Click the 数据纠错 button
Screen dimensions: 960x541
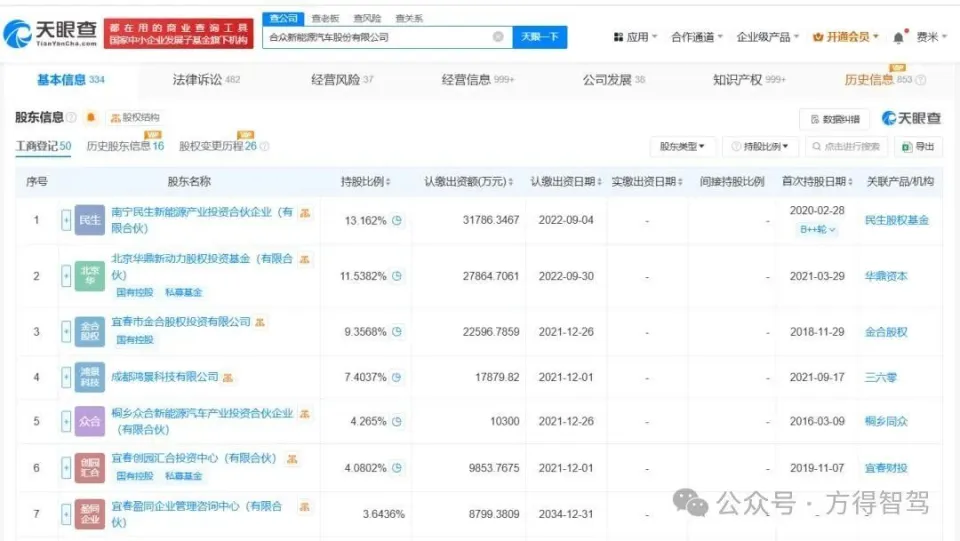(x=835, y=119)
